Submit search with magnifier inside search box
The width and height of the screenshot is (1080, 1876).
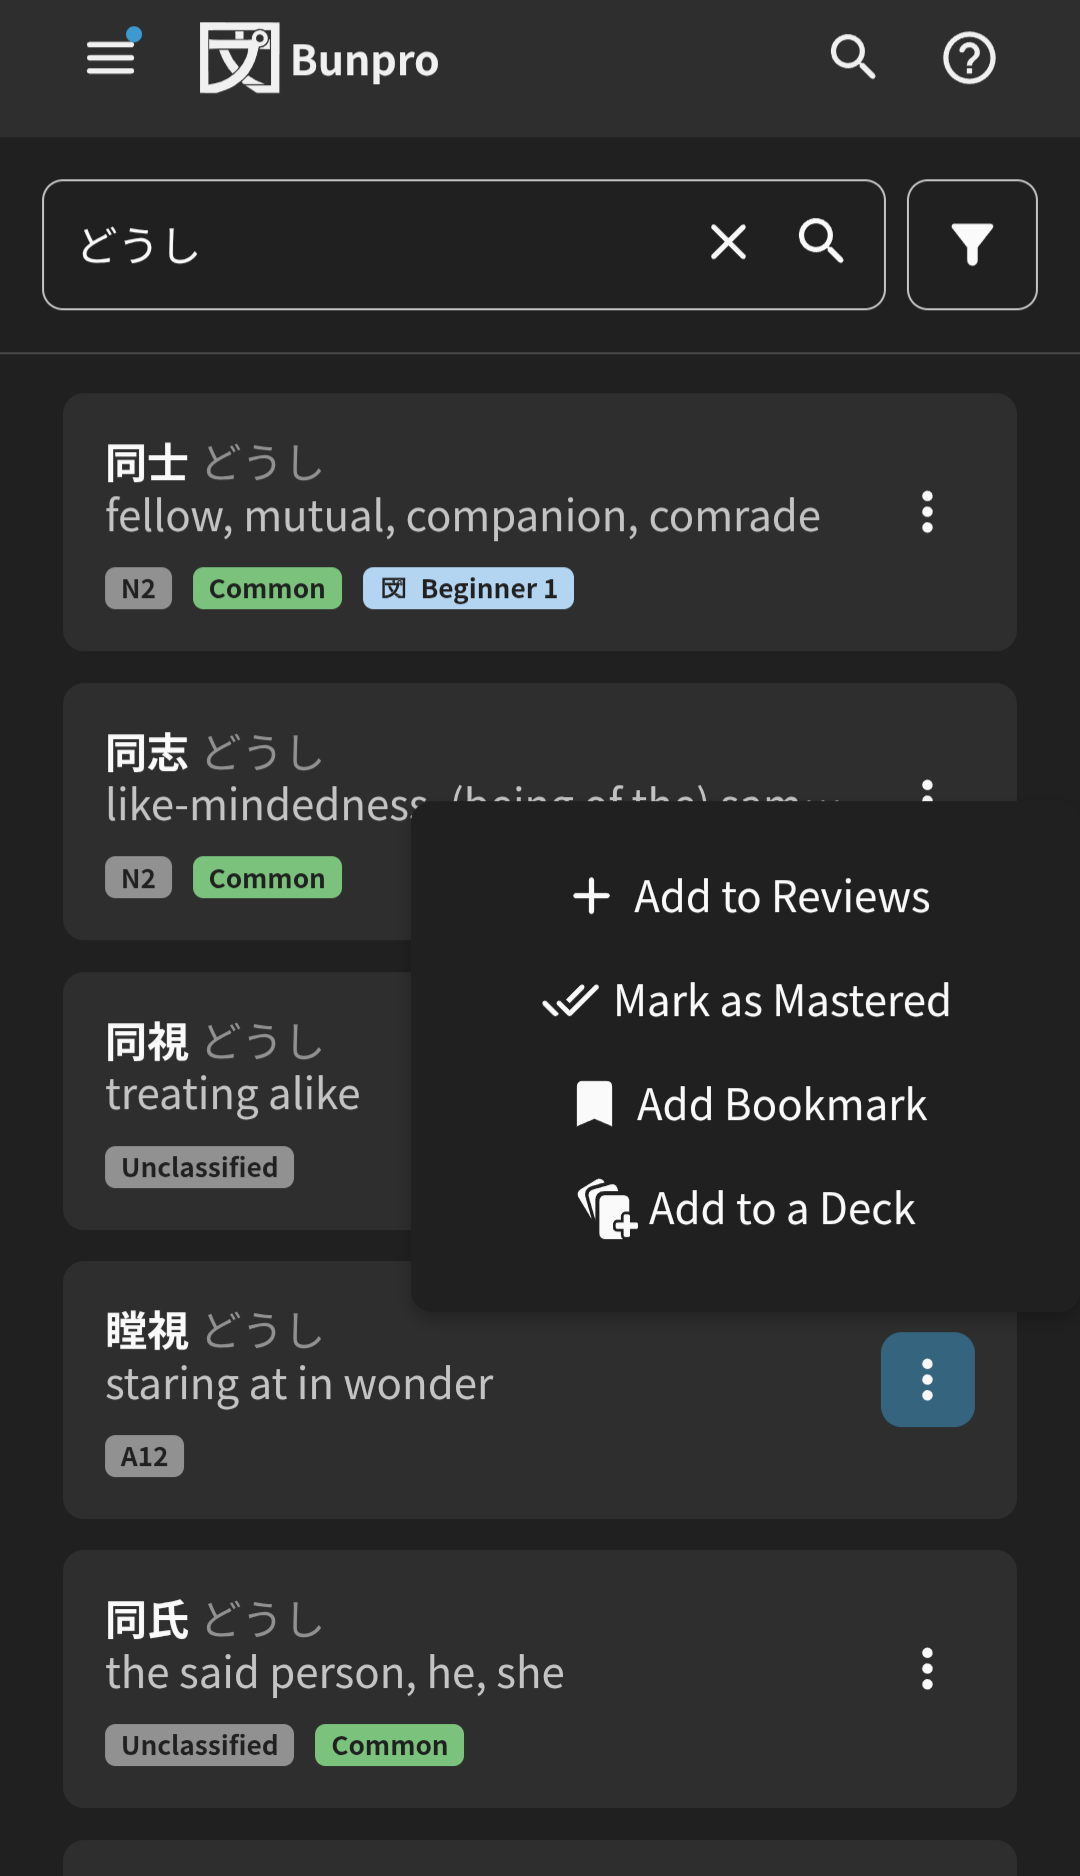pyautogui.click(x=821, y=242)
